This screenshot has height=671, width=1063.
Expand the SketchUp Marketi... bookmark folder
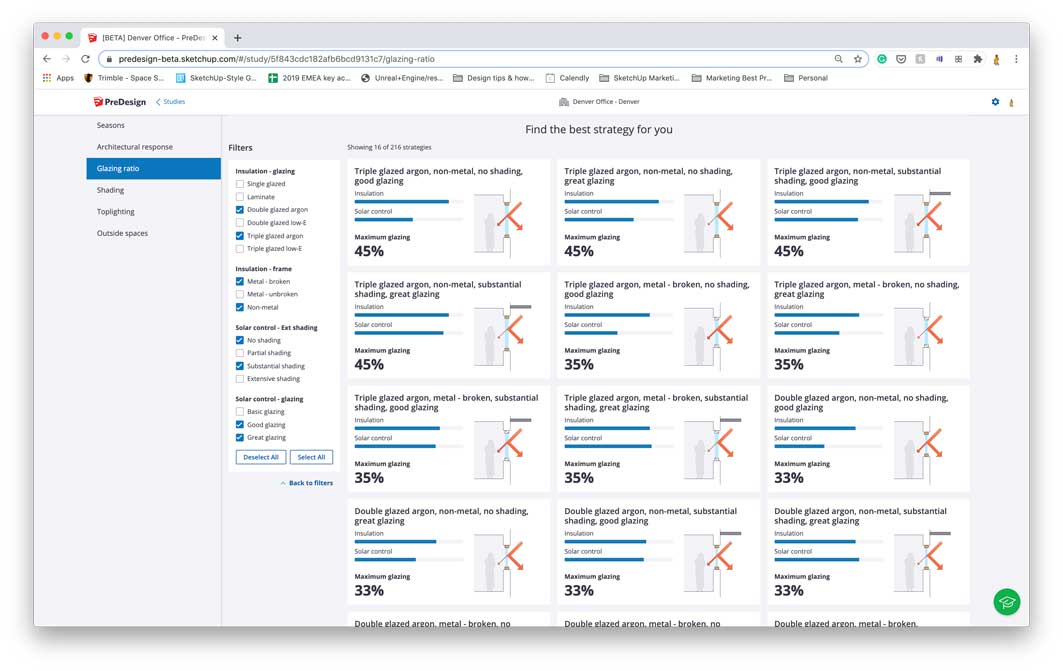(x=639, y=78)
